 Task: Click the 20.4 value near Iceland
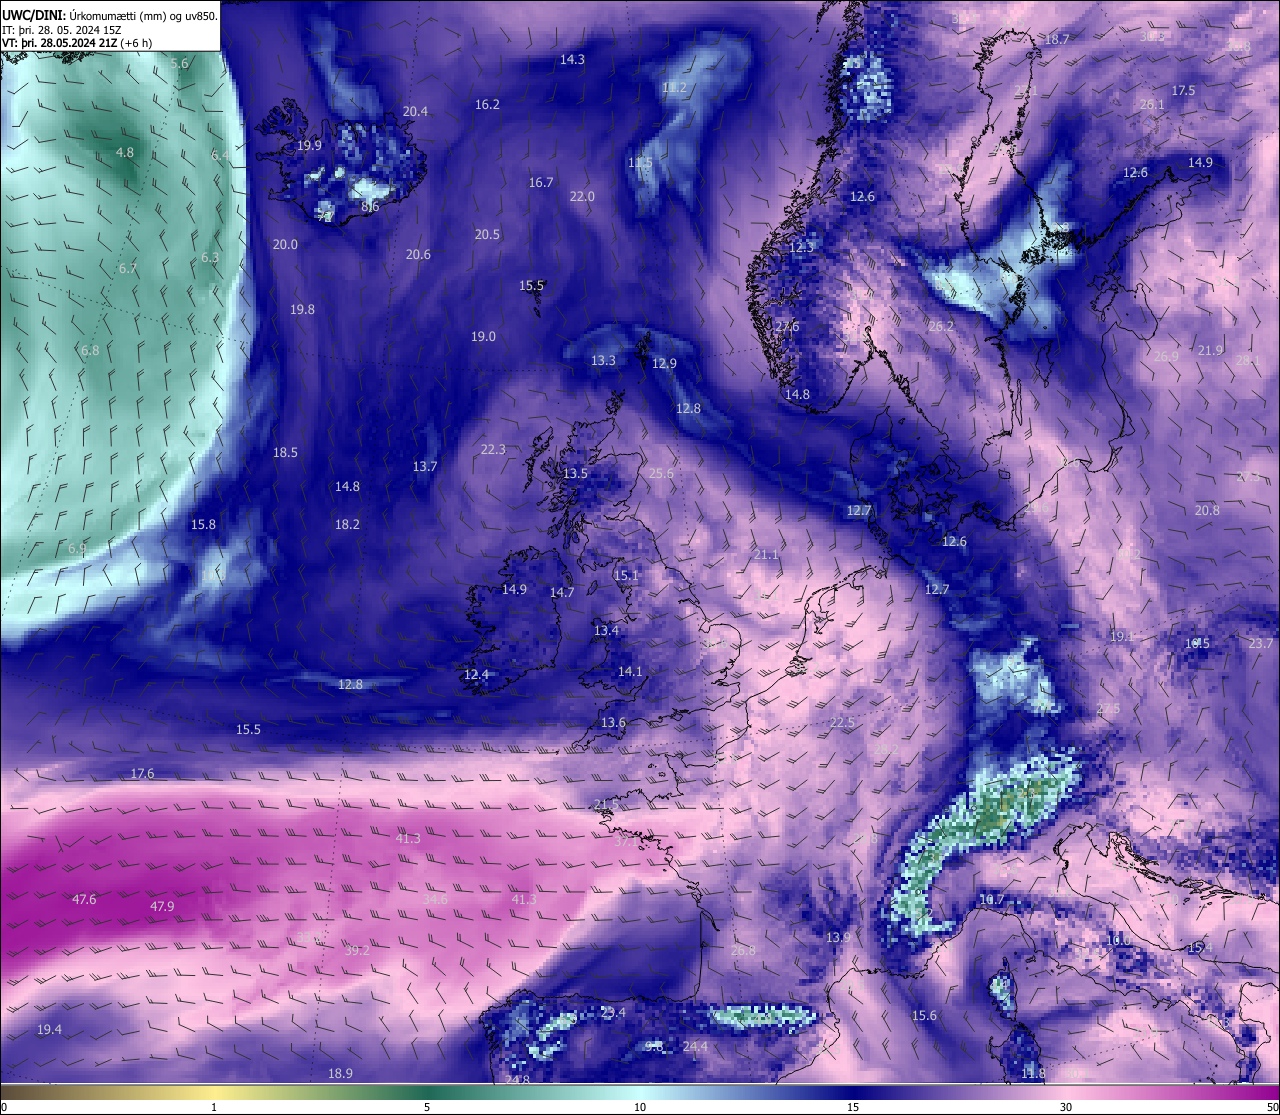click(x=415, y=111)
